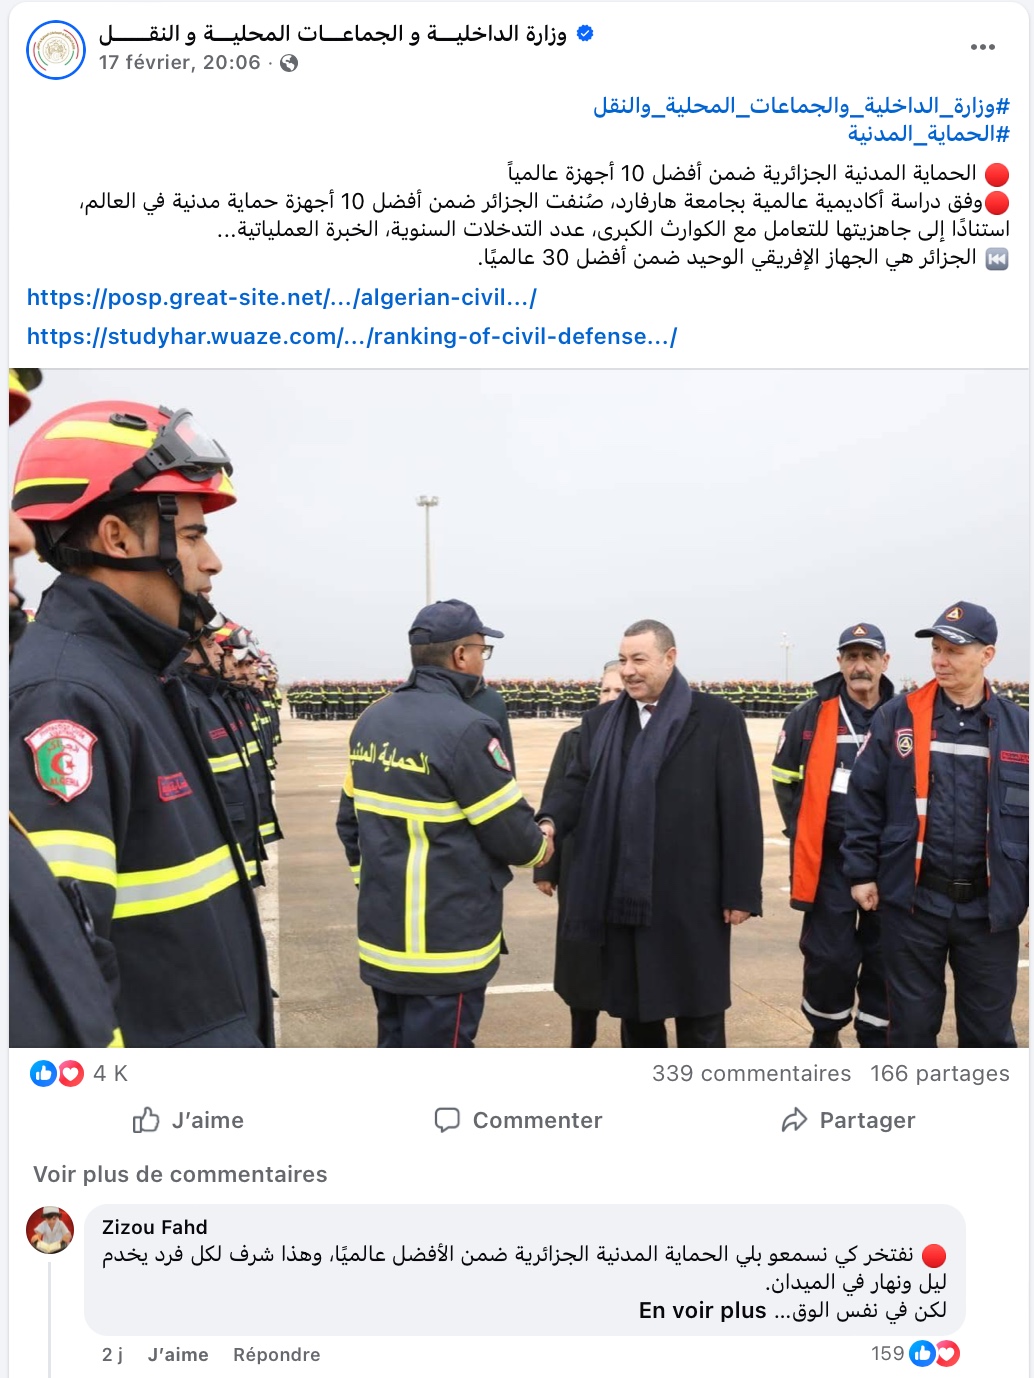1034x1378 pixels.
Task: Open the 339 commentaires count
Action: (x=752, y=1074)
